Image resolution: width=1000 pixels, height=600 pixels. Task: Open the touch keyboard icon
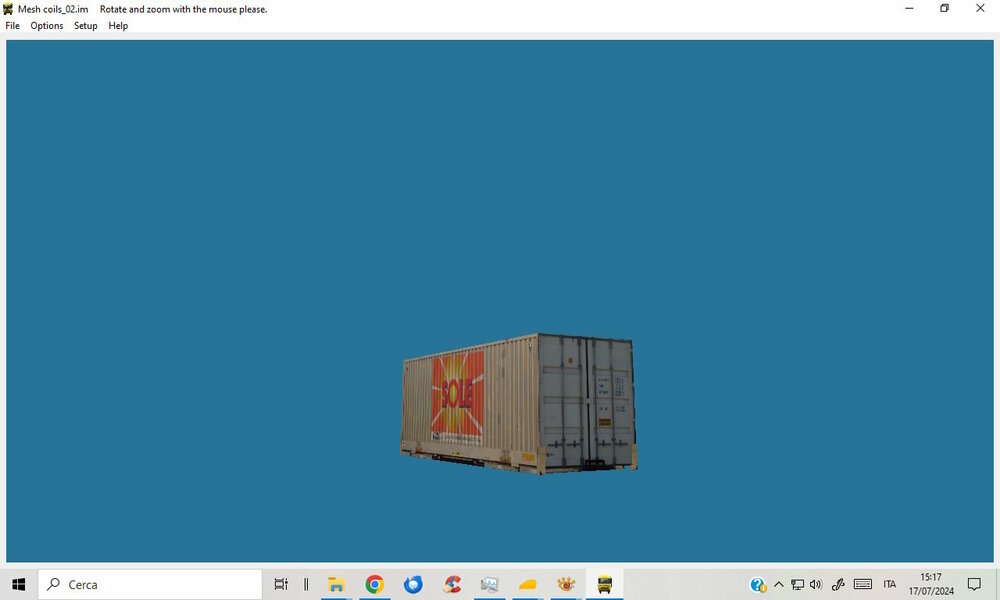click(863, 584)
